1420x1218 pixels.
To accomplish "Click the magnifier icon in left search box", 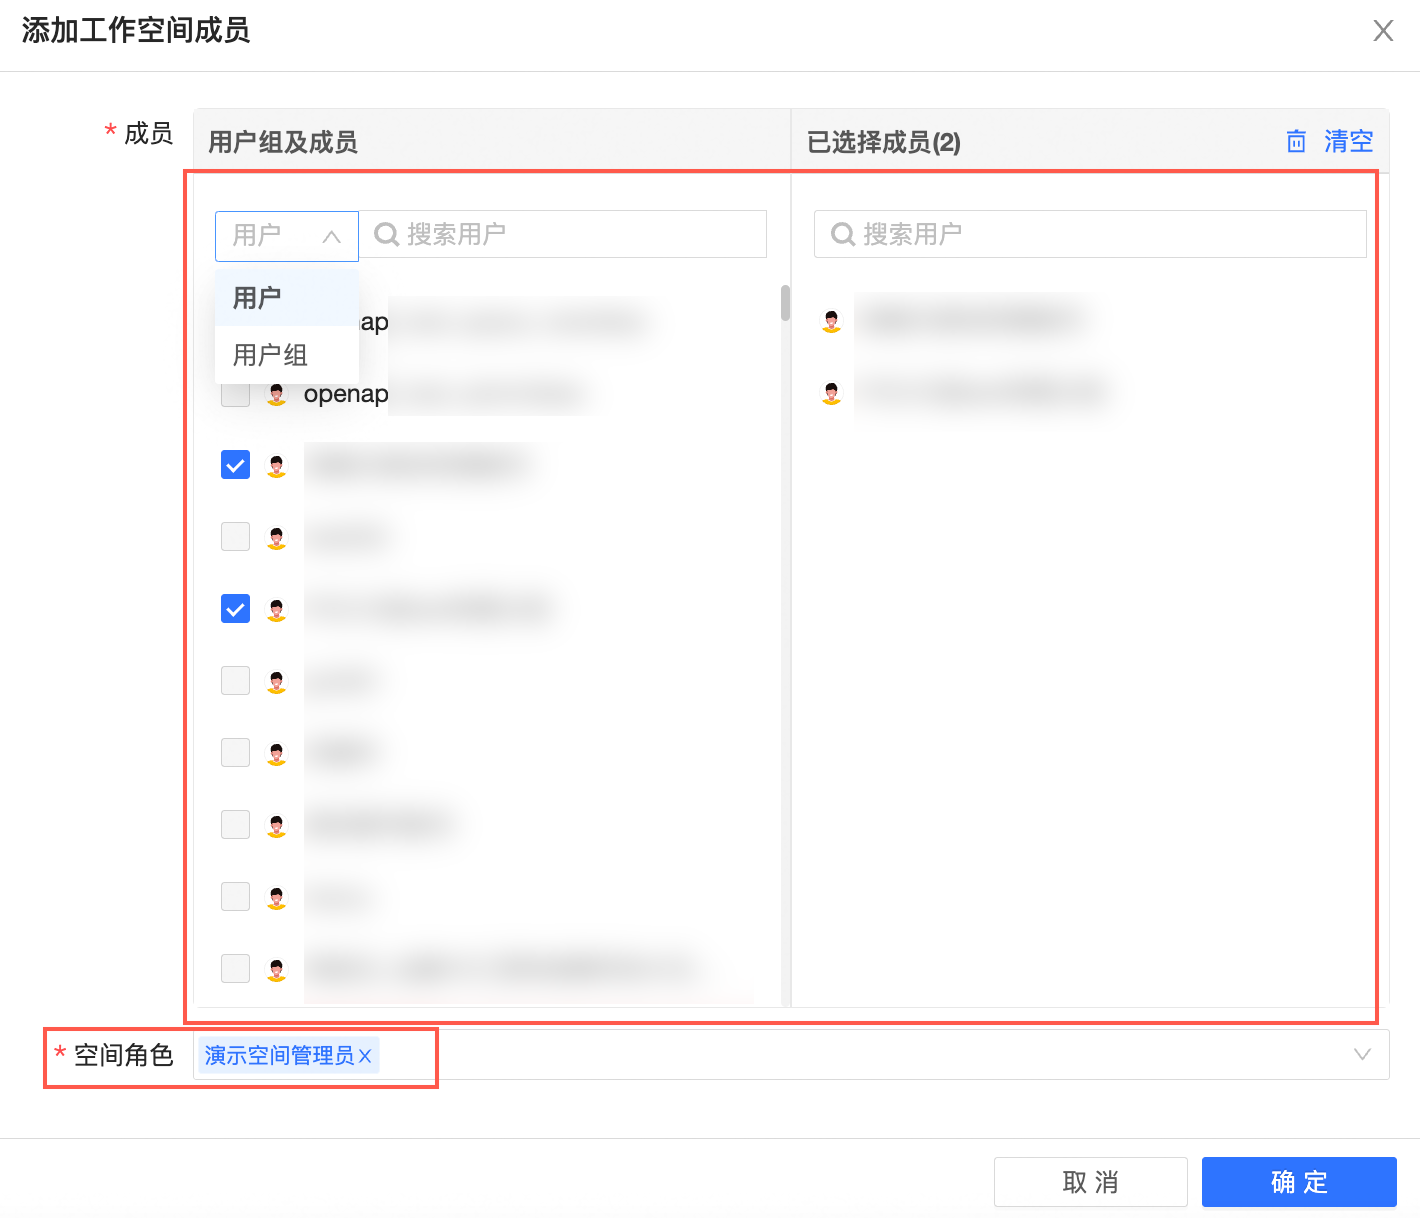I will pyautogui.click(x=385, y=234).
